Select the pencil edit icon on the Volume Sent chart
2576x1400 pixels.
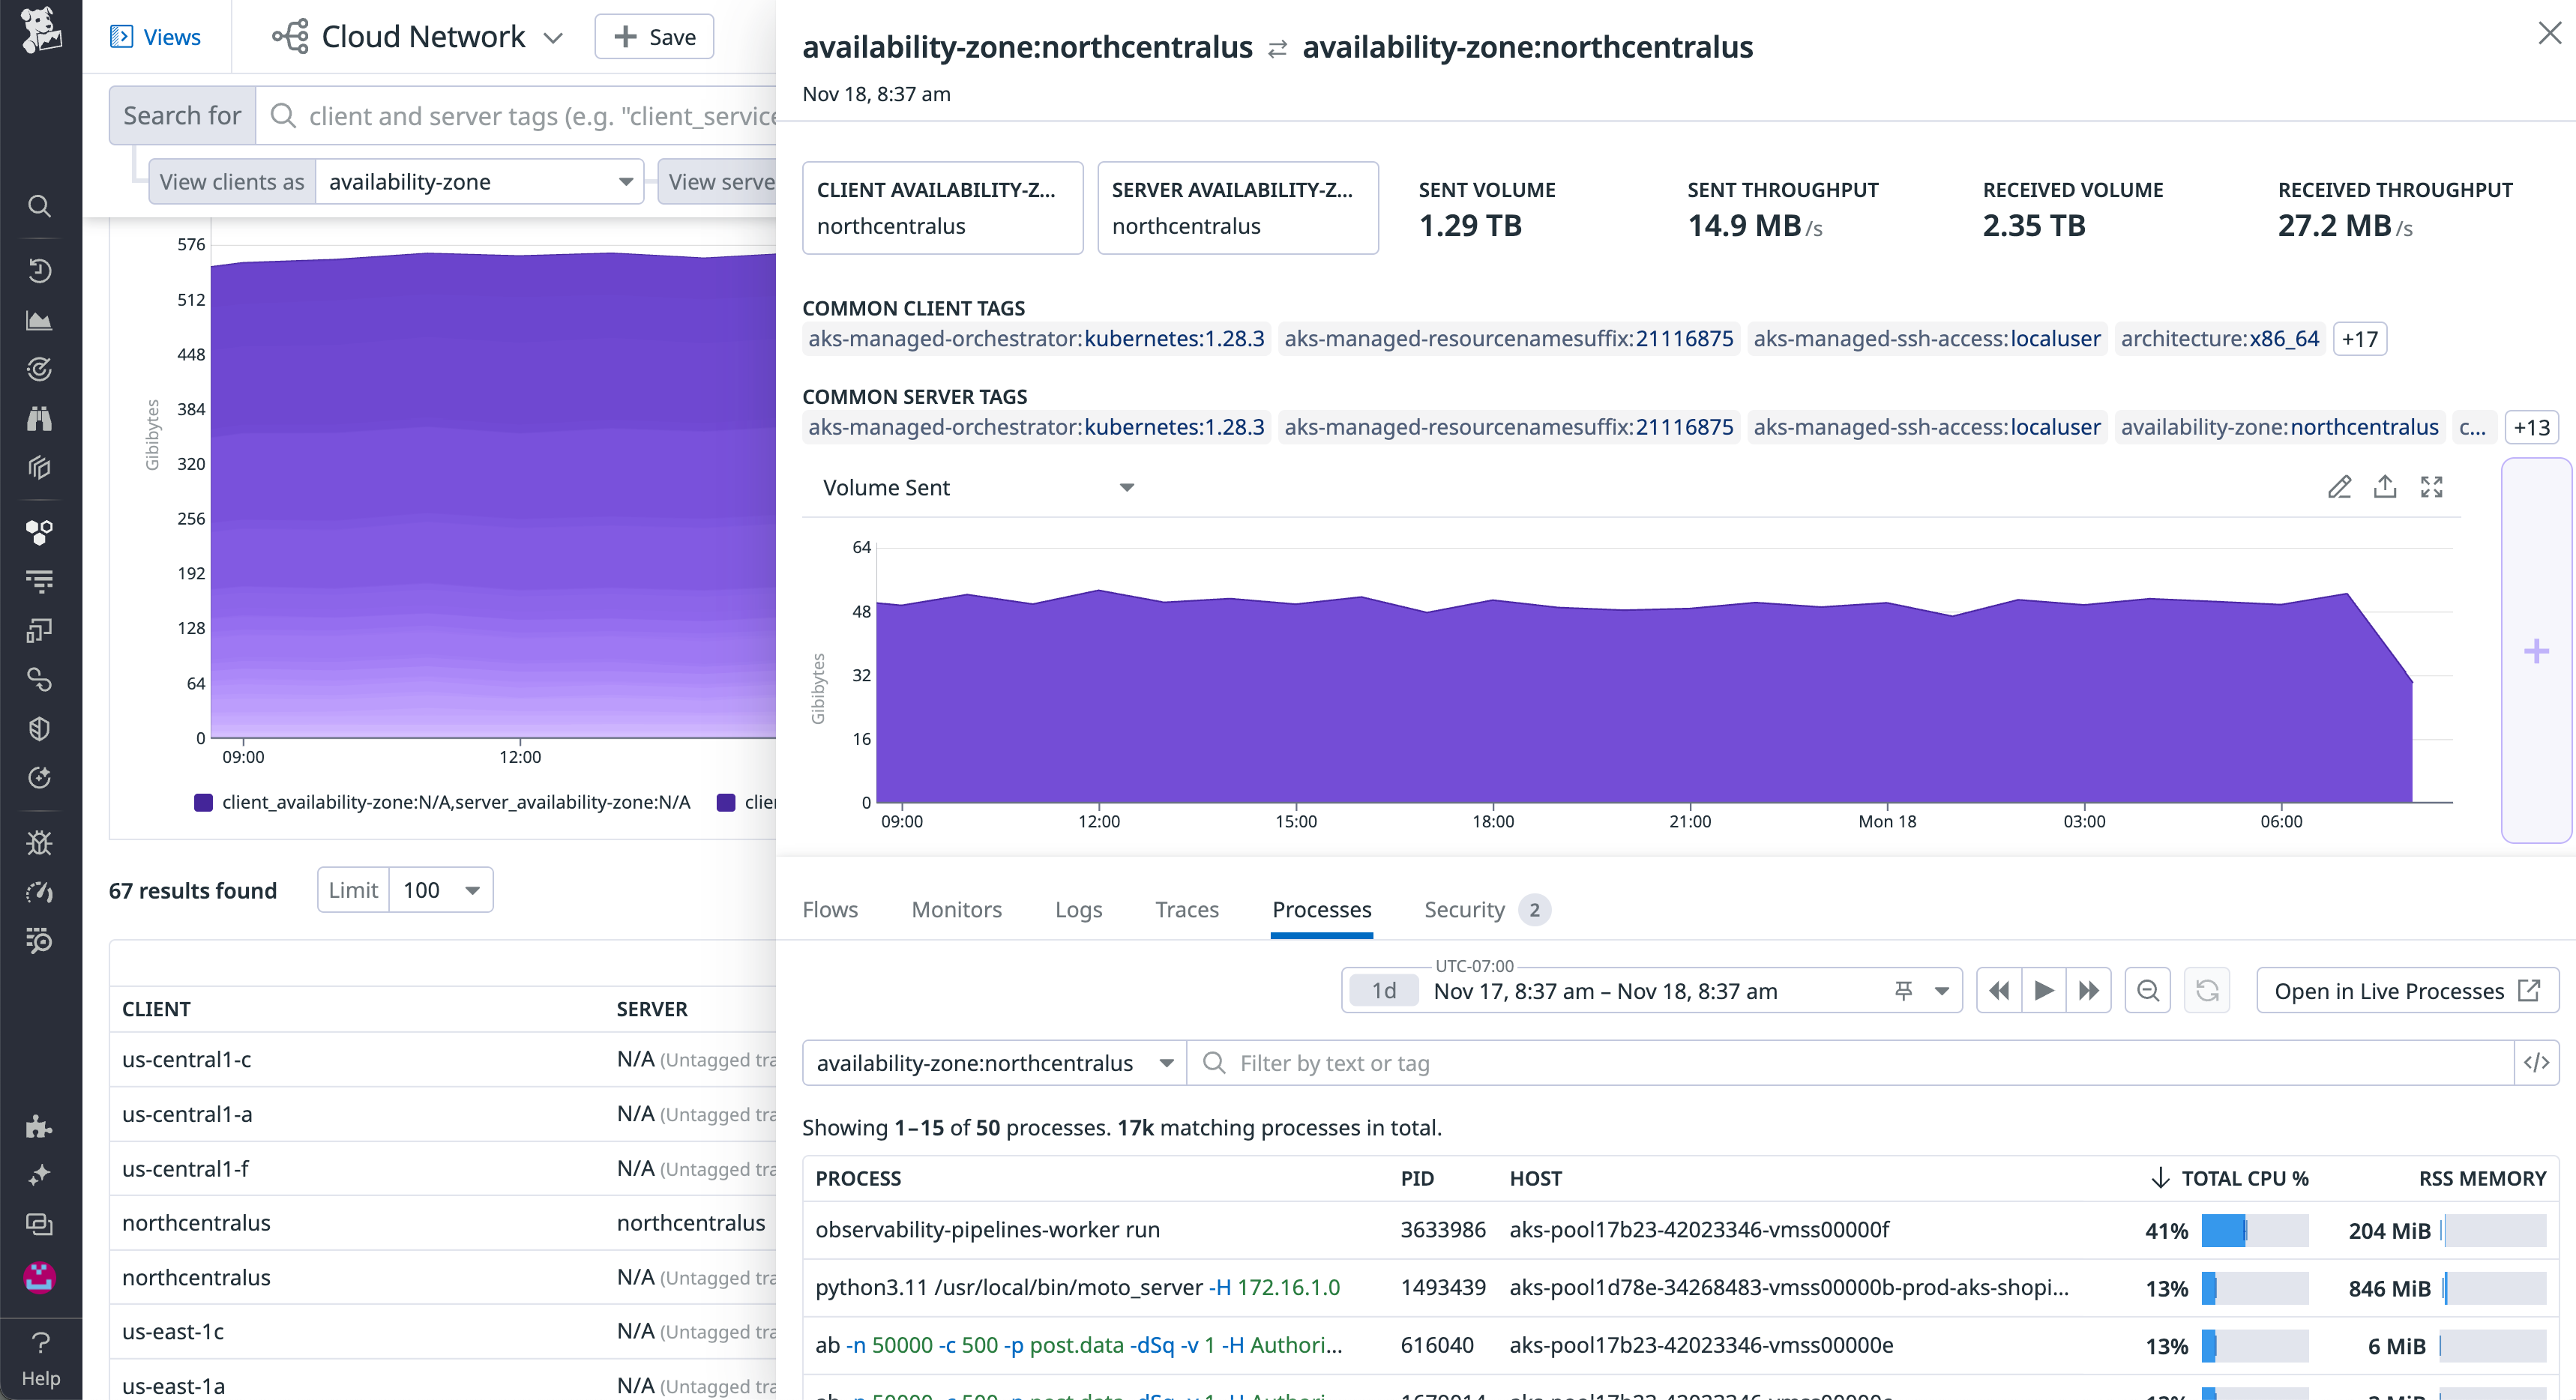(2340, 487)
